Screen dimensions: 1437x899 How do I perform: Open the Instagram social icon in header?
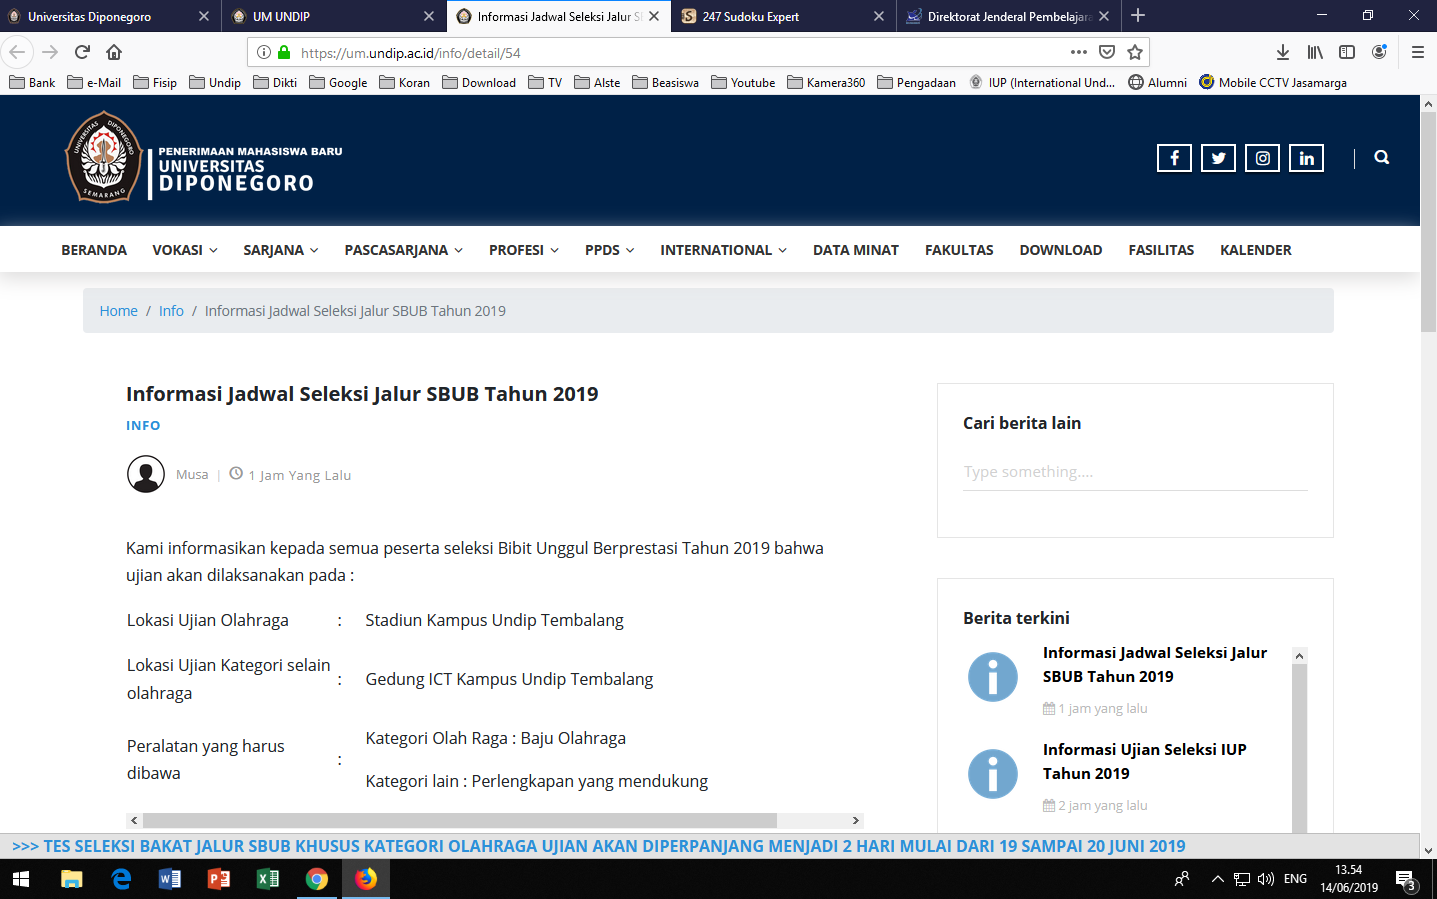pyautogui.click(x=1262, y=158)
